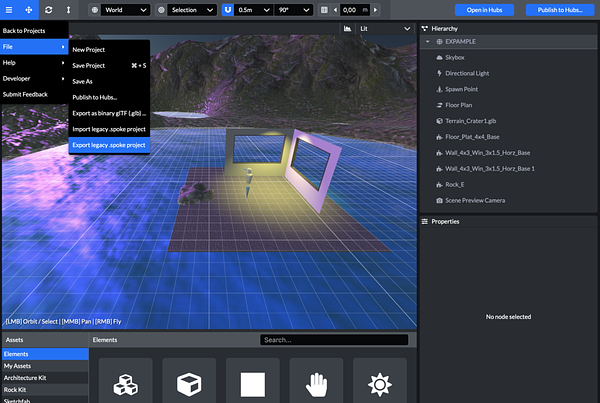Add the light element with sun icon
The height and width of the screenshot is (403, 600).
380,383
